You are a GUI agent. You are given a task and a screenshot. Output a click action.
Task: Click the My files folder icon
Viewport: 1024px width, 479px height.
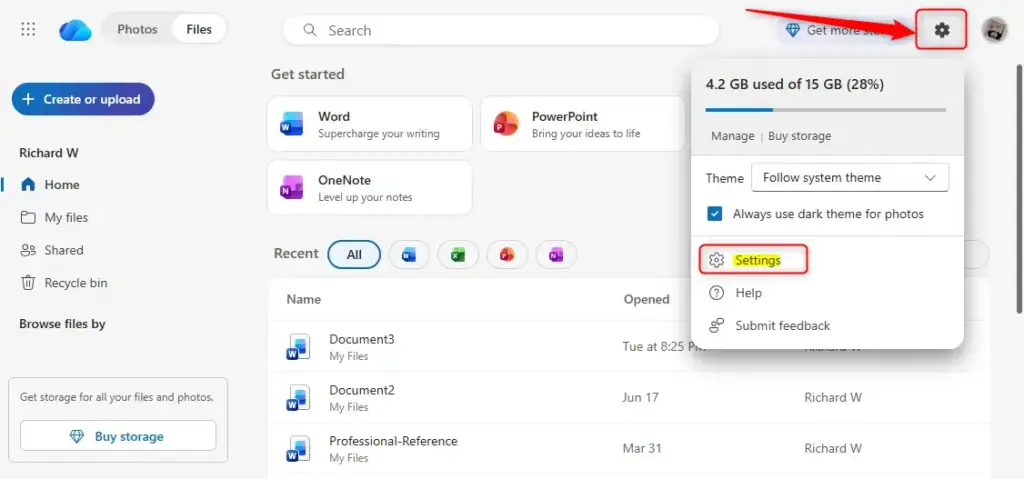28,218
